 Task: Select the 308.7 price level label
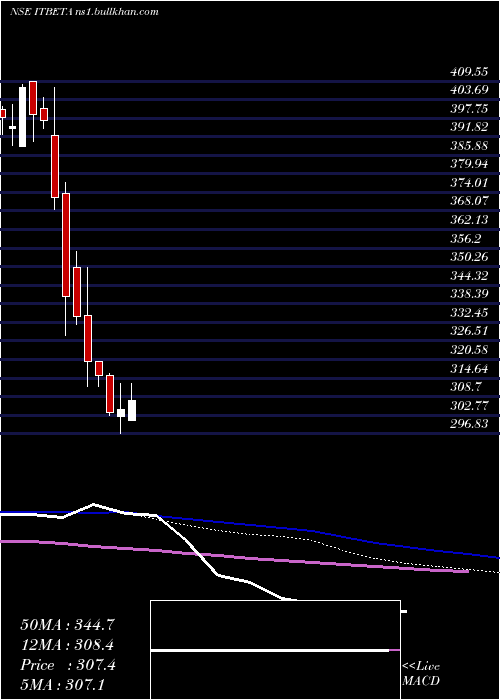point(466,387)
